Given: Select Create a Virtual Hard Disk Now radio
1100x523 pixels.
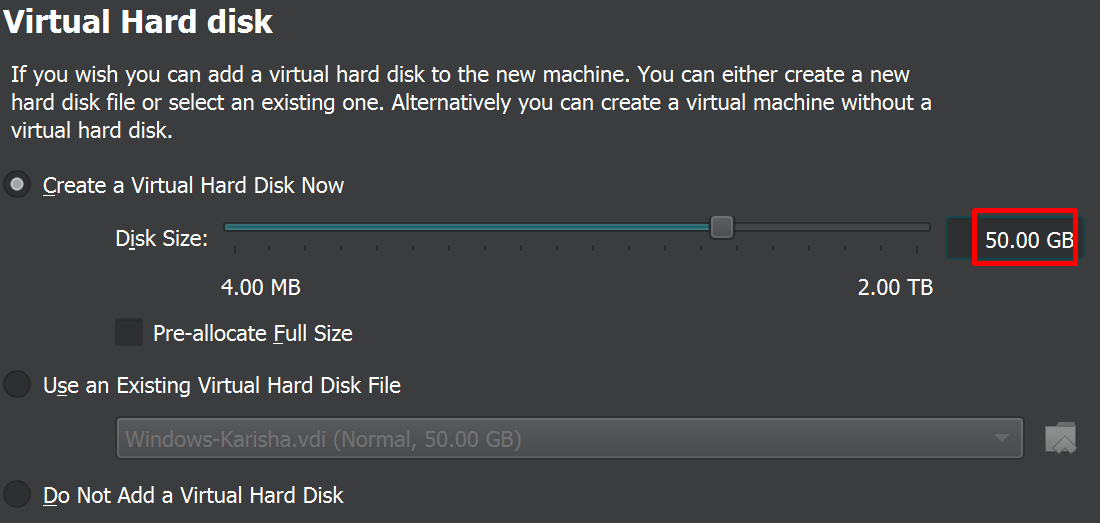Looking at the screenshot, I should [x=17, y=185].
